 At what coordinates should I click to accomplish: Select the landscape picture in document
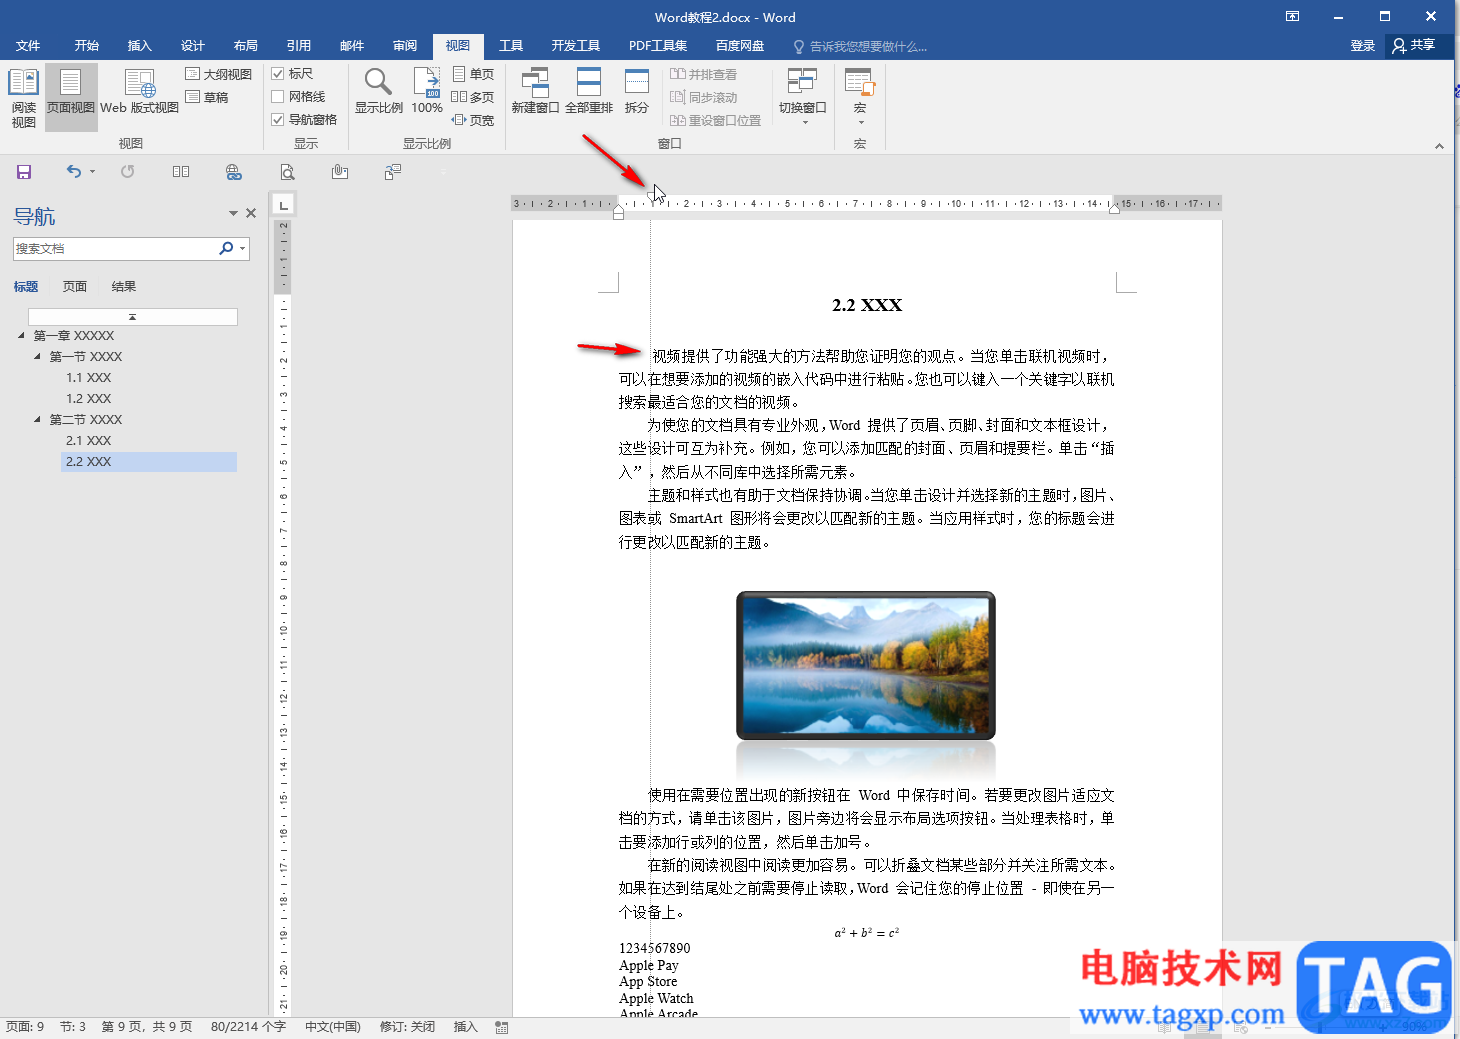pyautogui.click(x=866, y=666)
